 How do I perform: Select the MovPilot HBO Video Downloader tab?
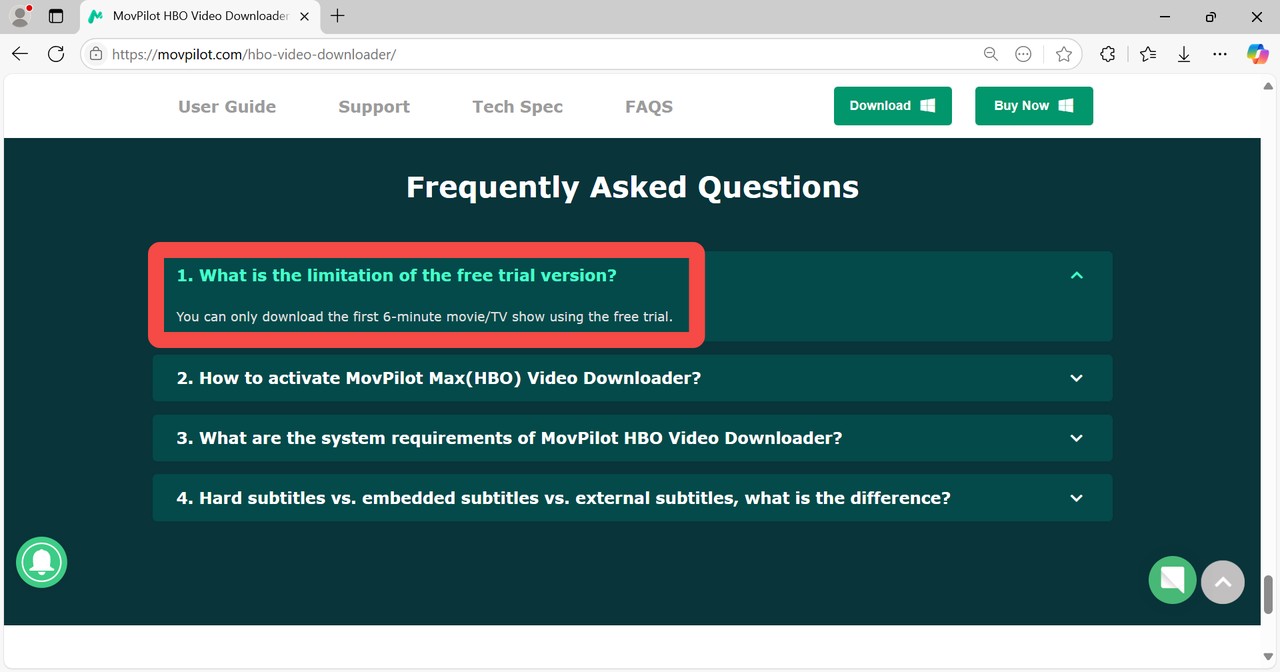(x=199, y=16)
